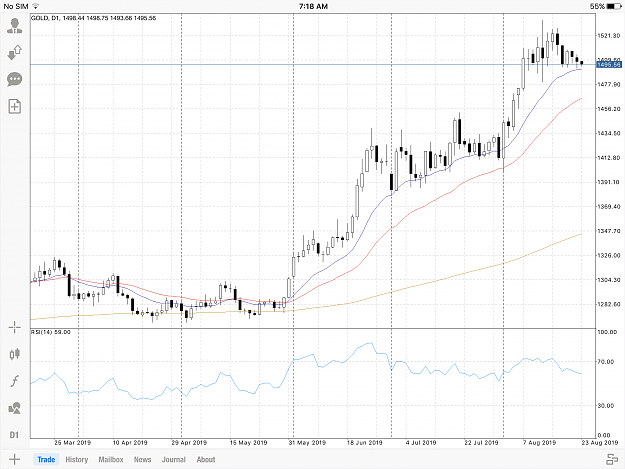Change the D1 timeframe selector
The width and height of the screenshot is (625, 469).
(14, 435)
